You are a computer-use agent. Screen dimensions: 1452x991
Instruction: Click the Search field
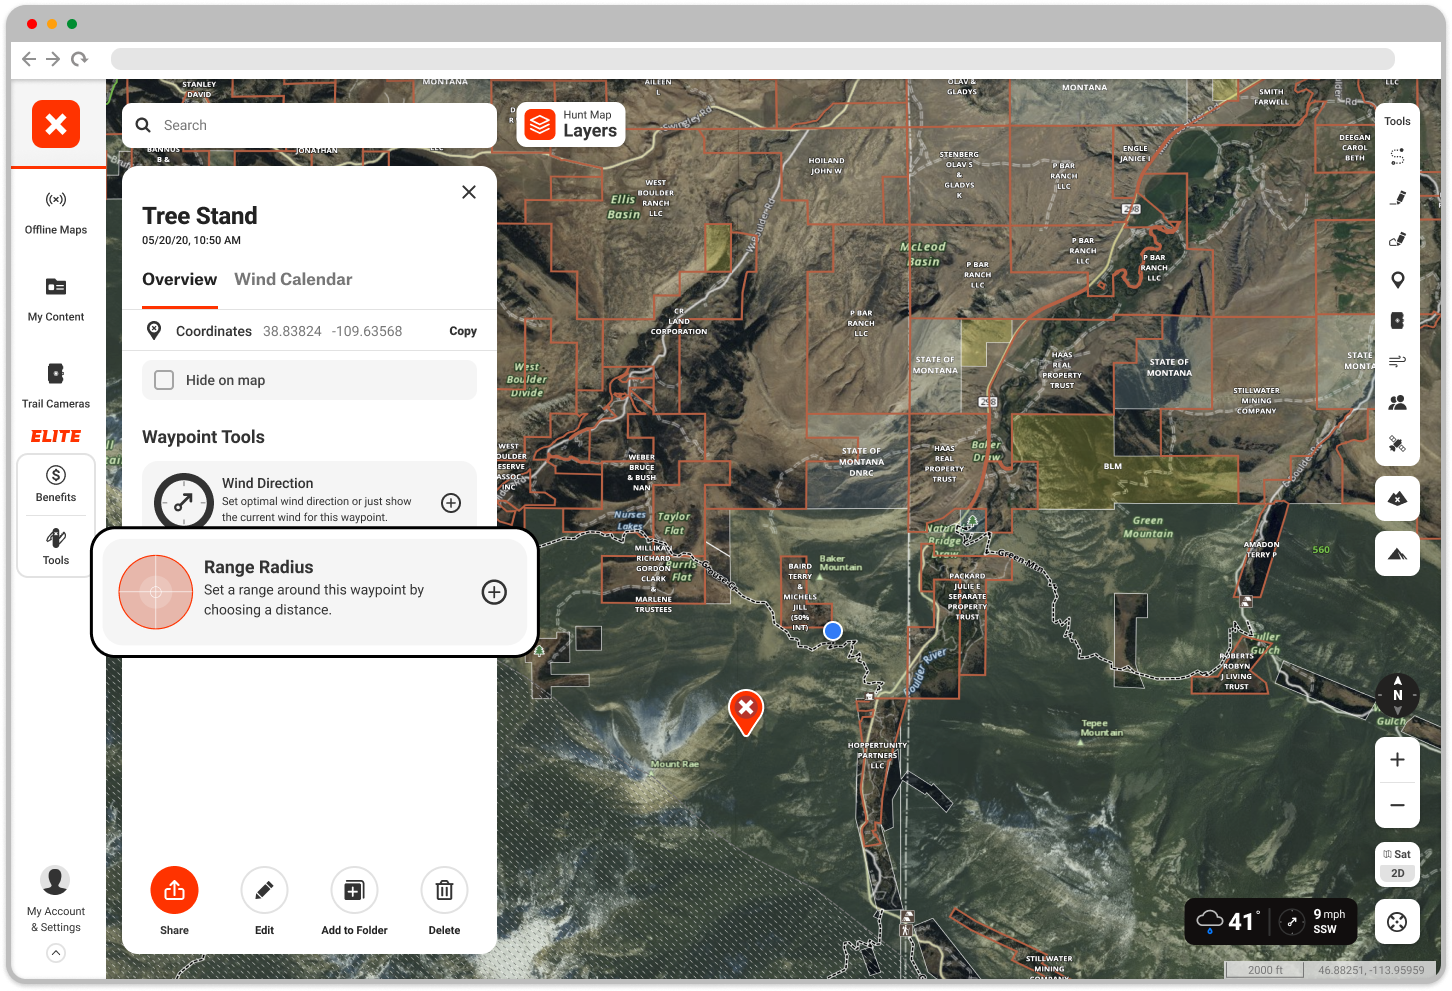(310, 125)
